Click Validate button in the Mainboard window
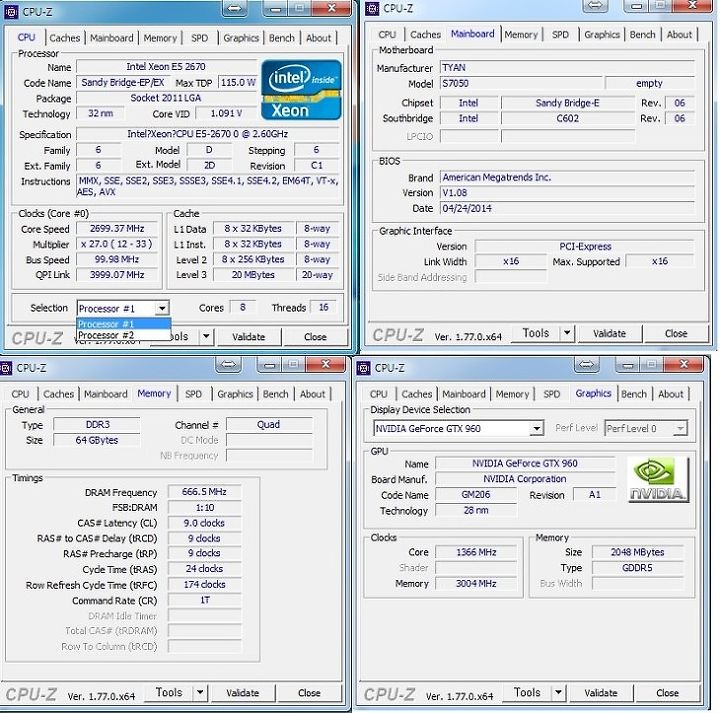The image size is (720, 713). [609, 333]
